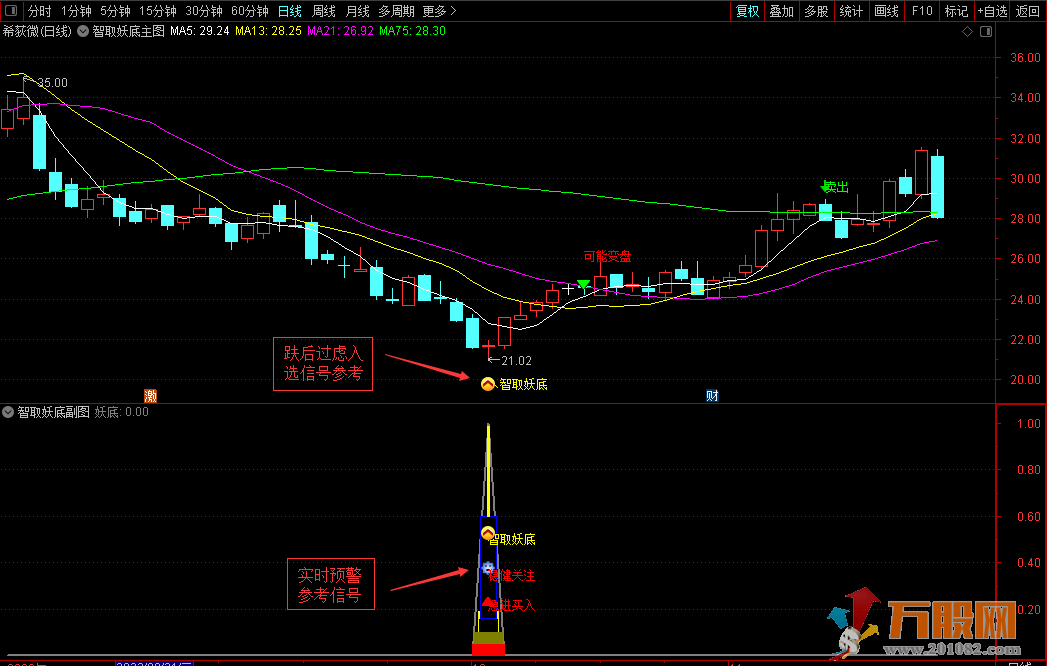Open F10 company info
The height and width of the screenshot is (666, 1047).
pyautogui.click(x=921, y=11)
